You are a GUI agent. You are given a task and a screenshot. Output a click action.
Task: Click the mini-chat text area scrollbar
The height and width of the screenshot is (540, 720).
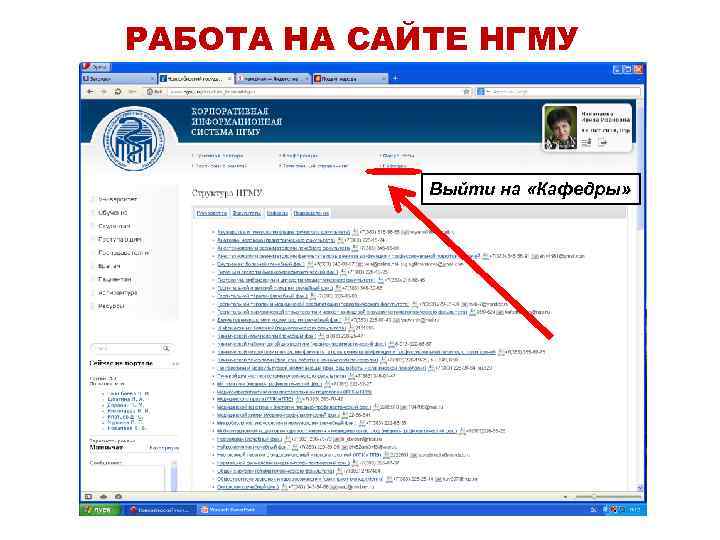click(174, 477)
